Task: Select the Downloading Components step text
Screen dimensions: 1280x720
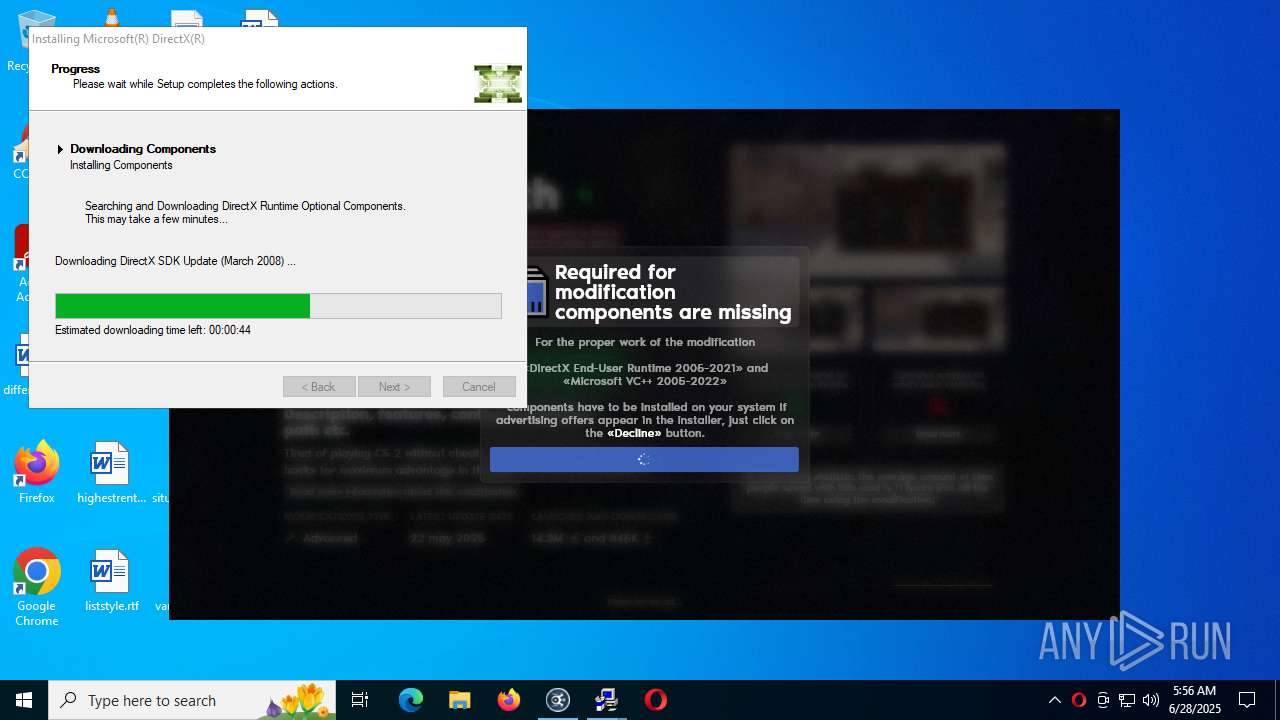Action: pos(143,149)
